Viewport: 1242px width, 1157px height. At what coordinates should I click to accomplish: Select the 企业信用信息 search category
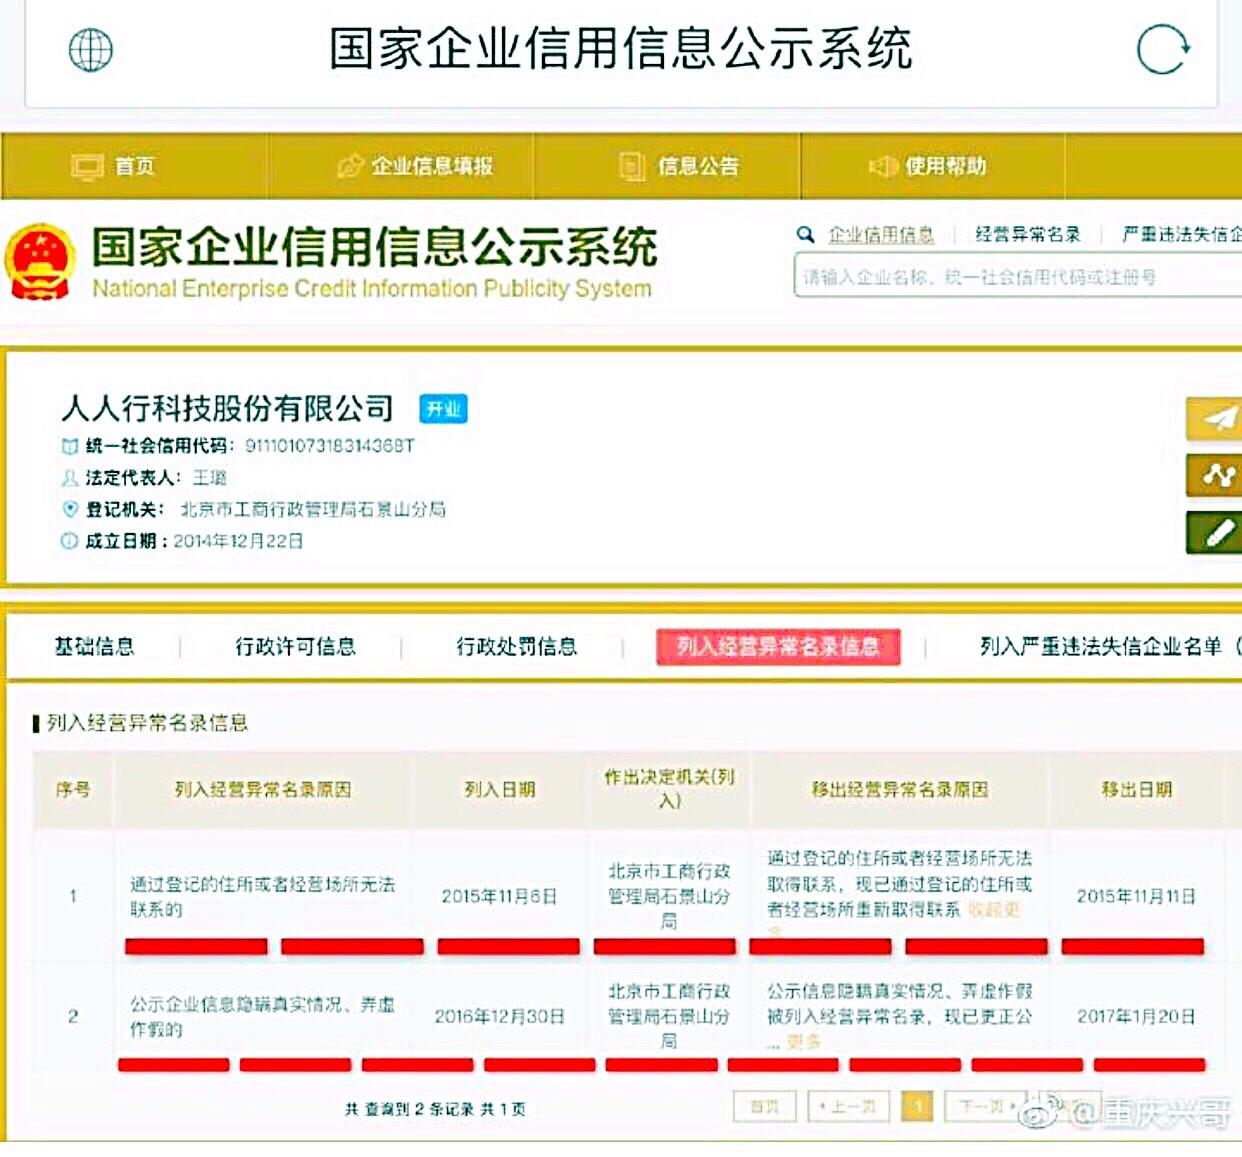point(881,235)
